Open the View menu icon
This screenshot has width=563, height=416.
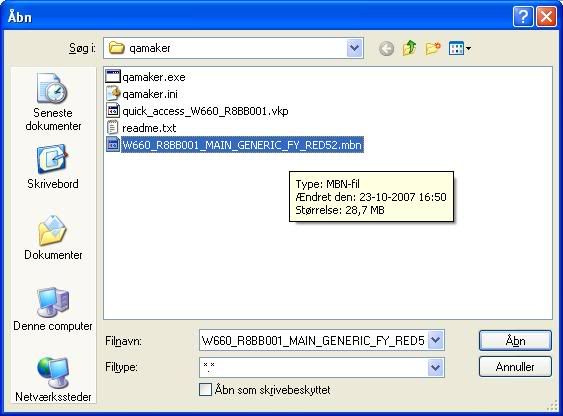point(460,48)
